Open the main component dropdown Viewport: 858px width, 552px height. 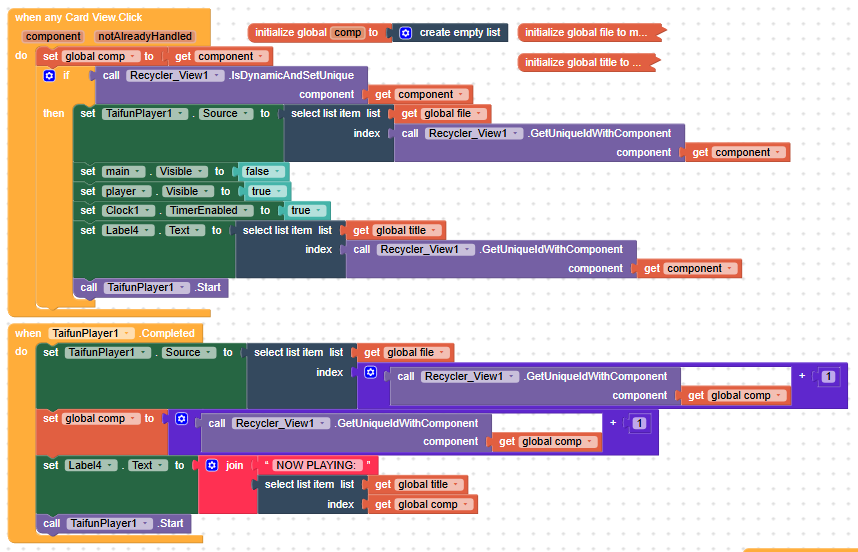pos(123,172)
